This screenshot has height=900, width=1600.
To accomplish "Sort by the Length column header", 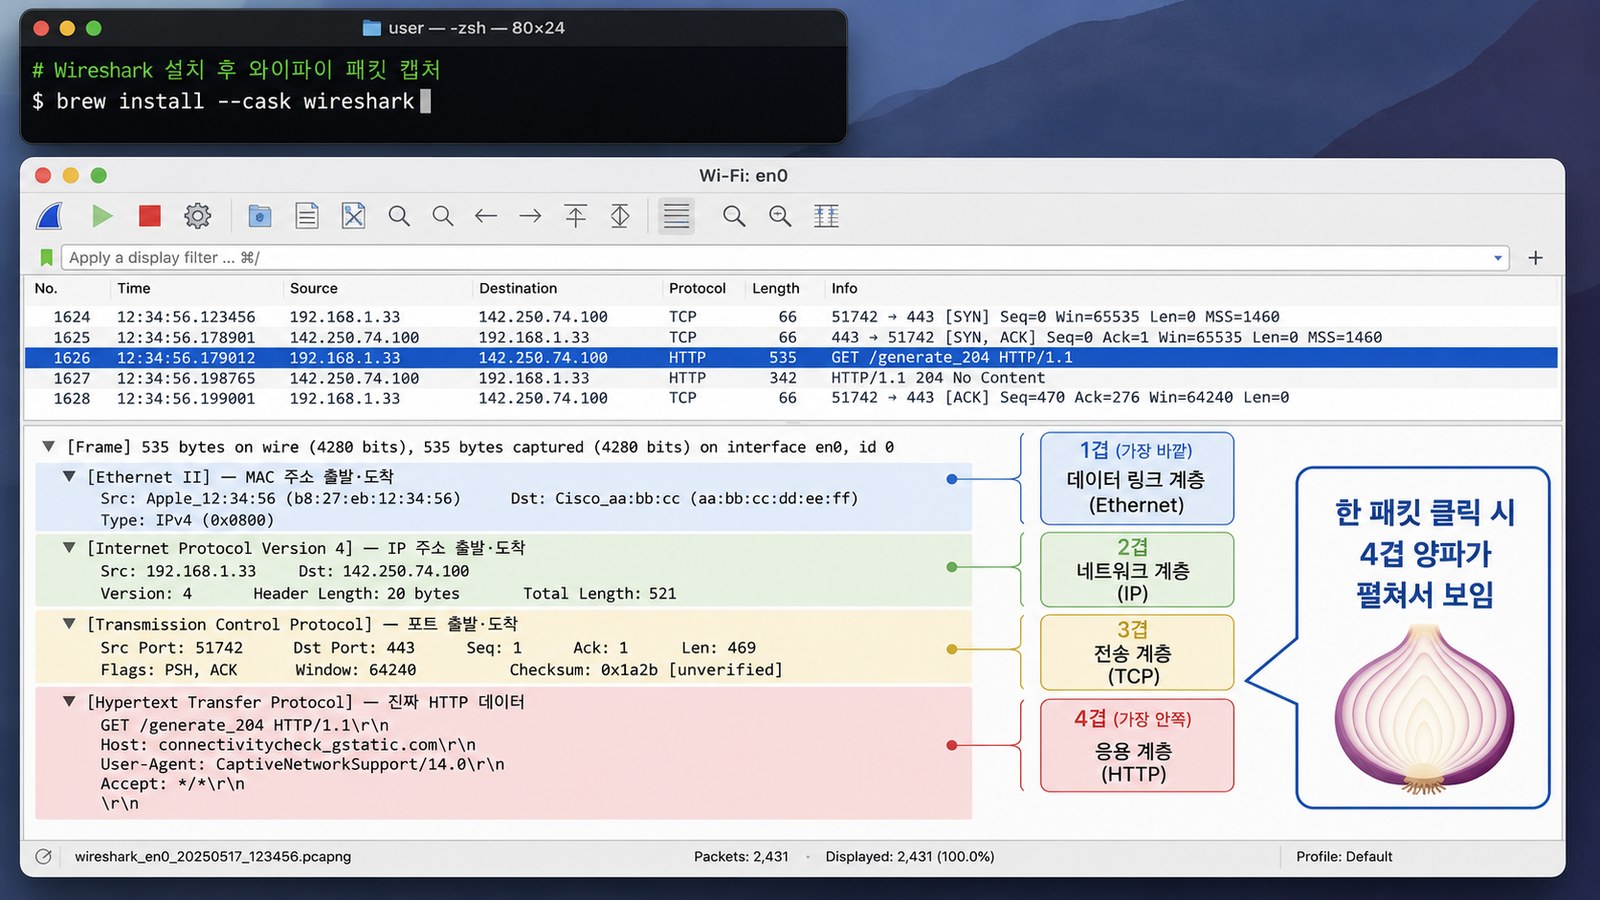I will 776,288.
